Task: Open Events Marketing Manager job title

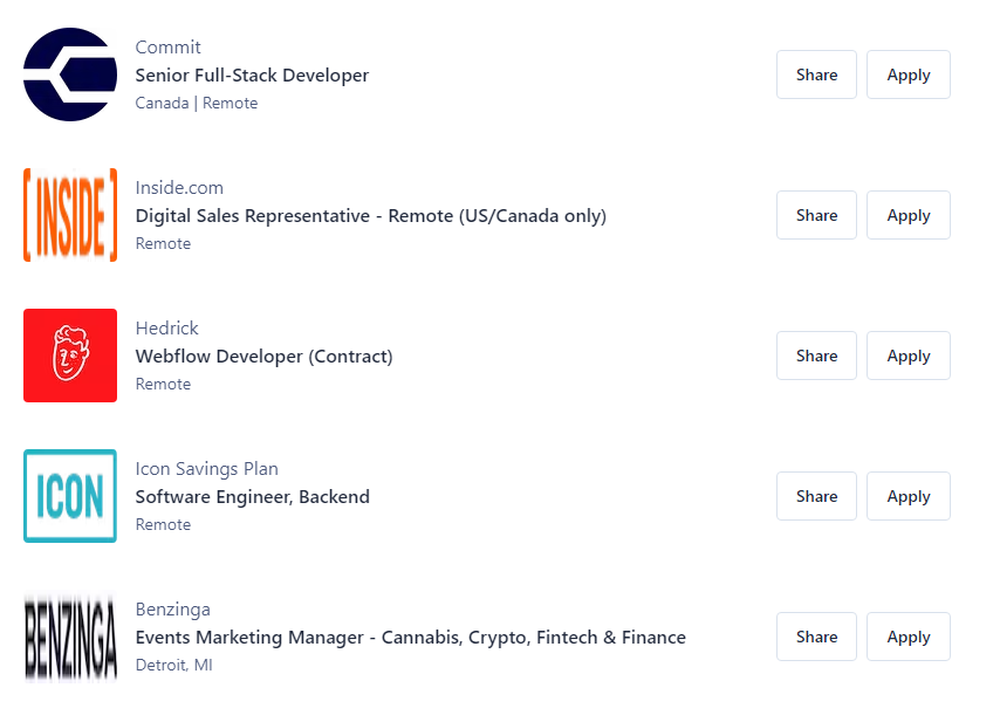Action: [410, 637]
